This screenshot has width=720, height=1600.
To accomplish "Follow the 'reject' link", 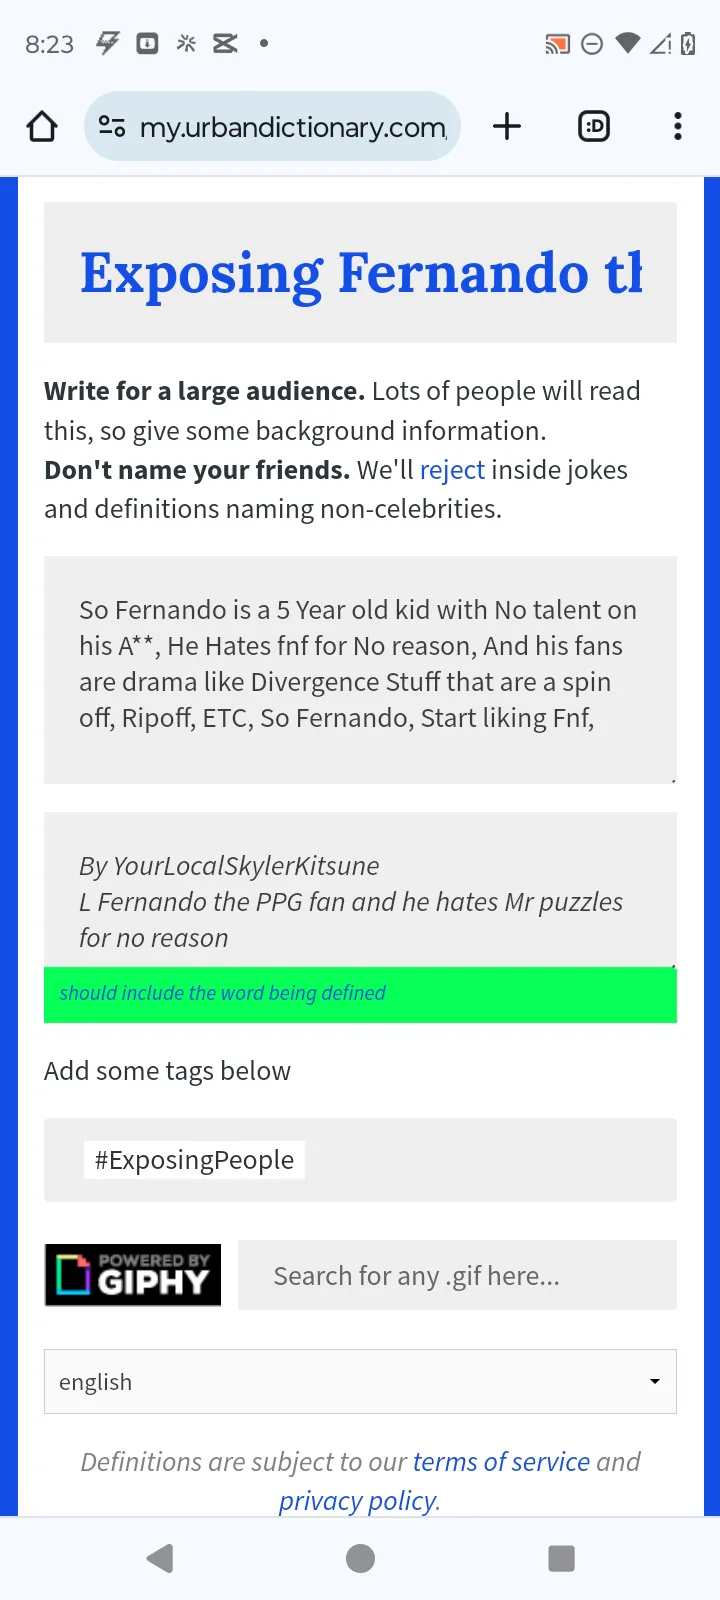I will tap(452, 470).
